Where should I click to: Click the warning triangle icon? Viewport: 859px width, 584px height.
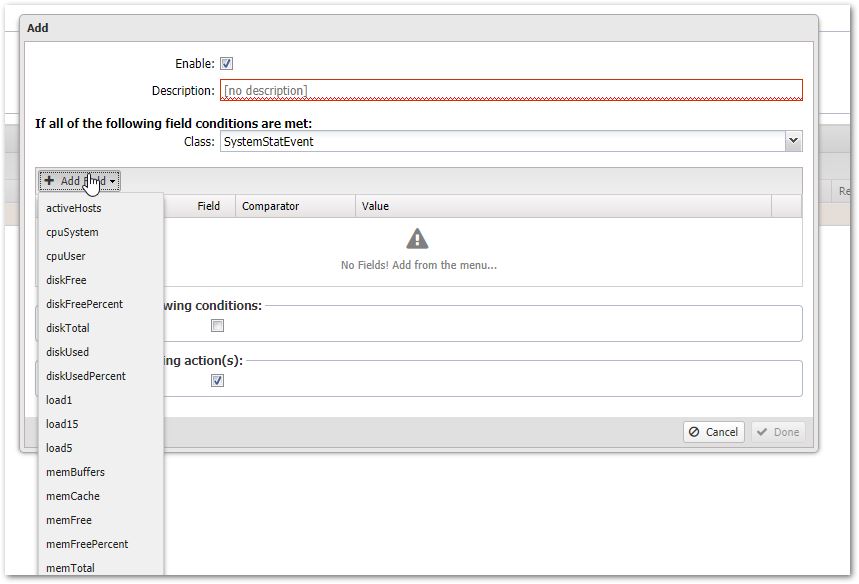[x=417, y=239]
